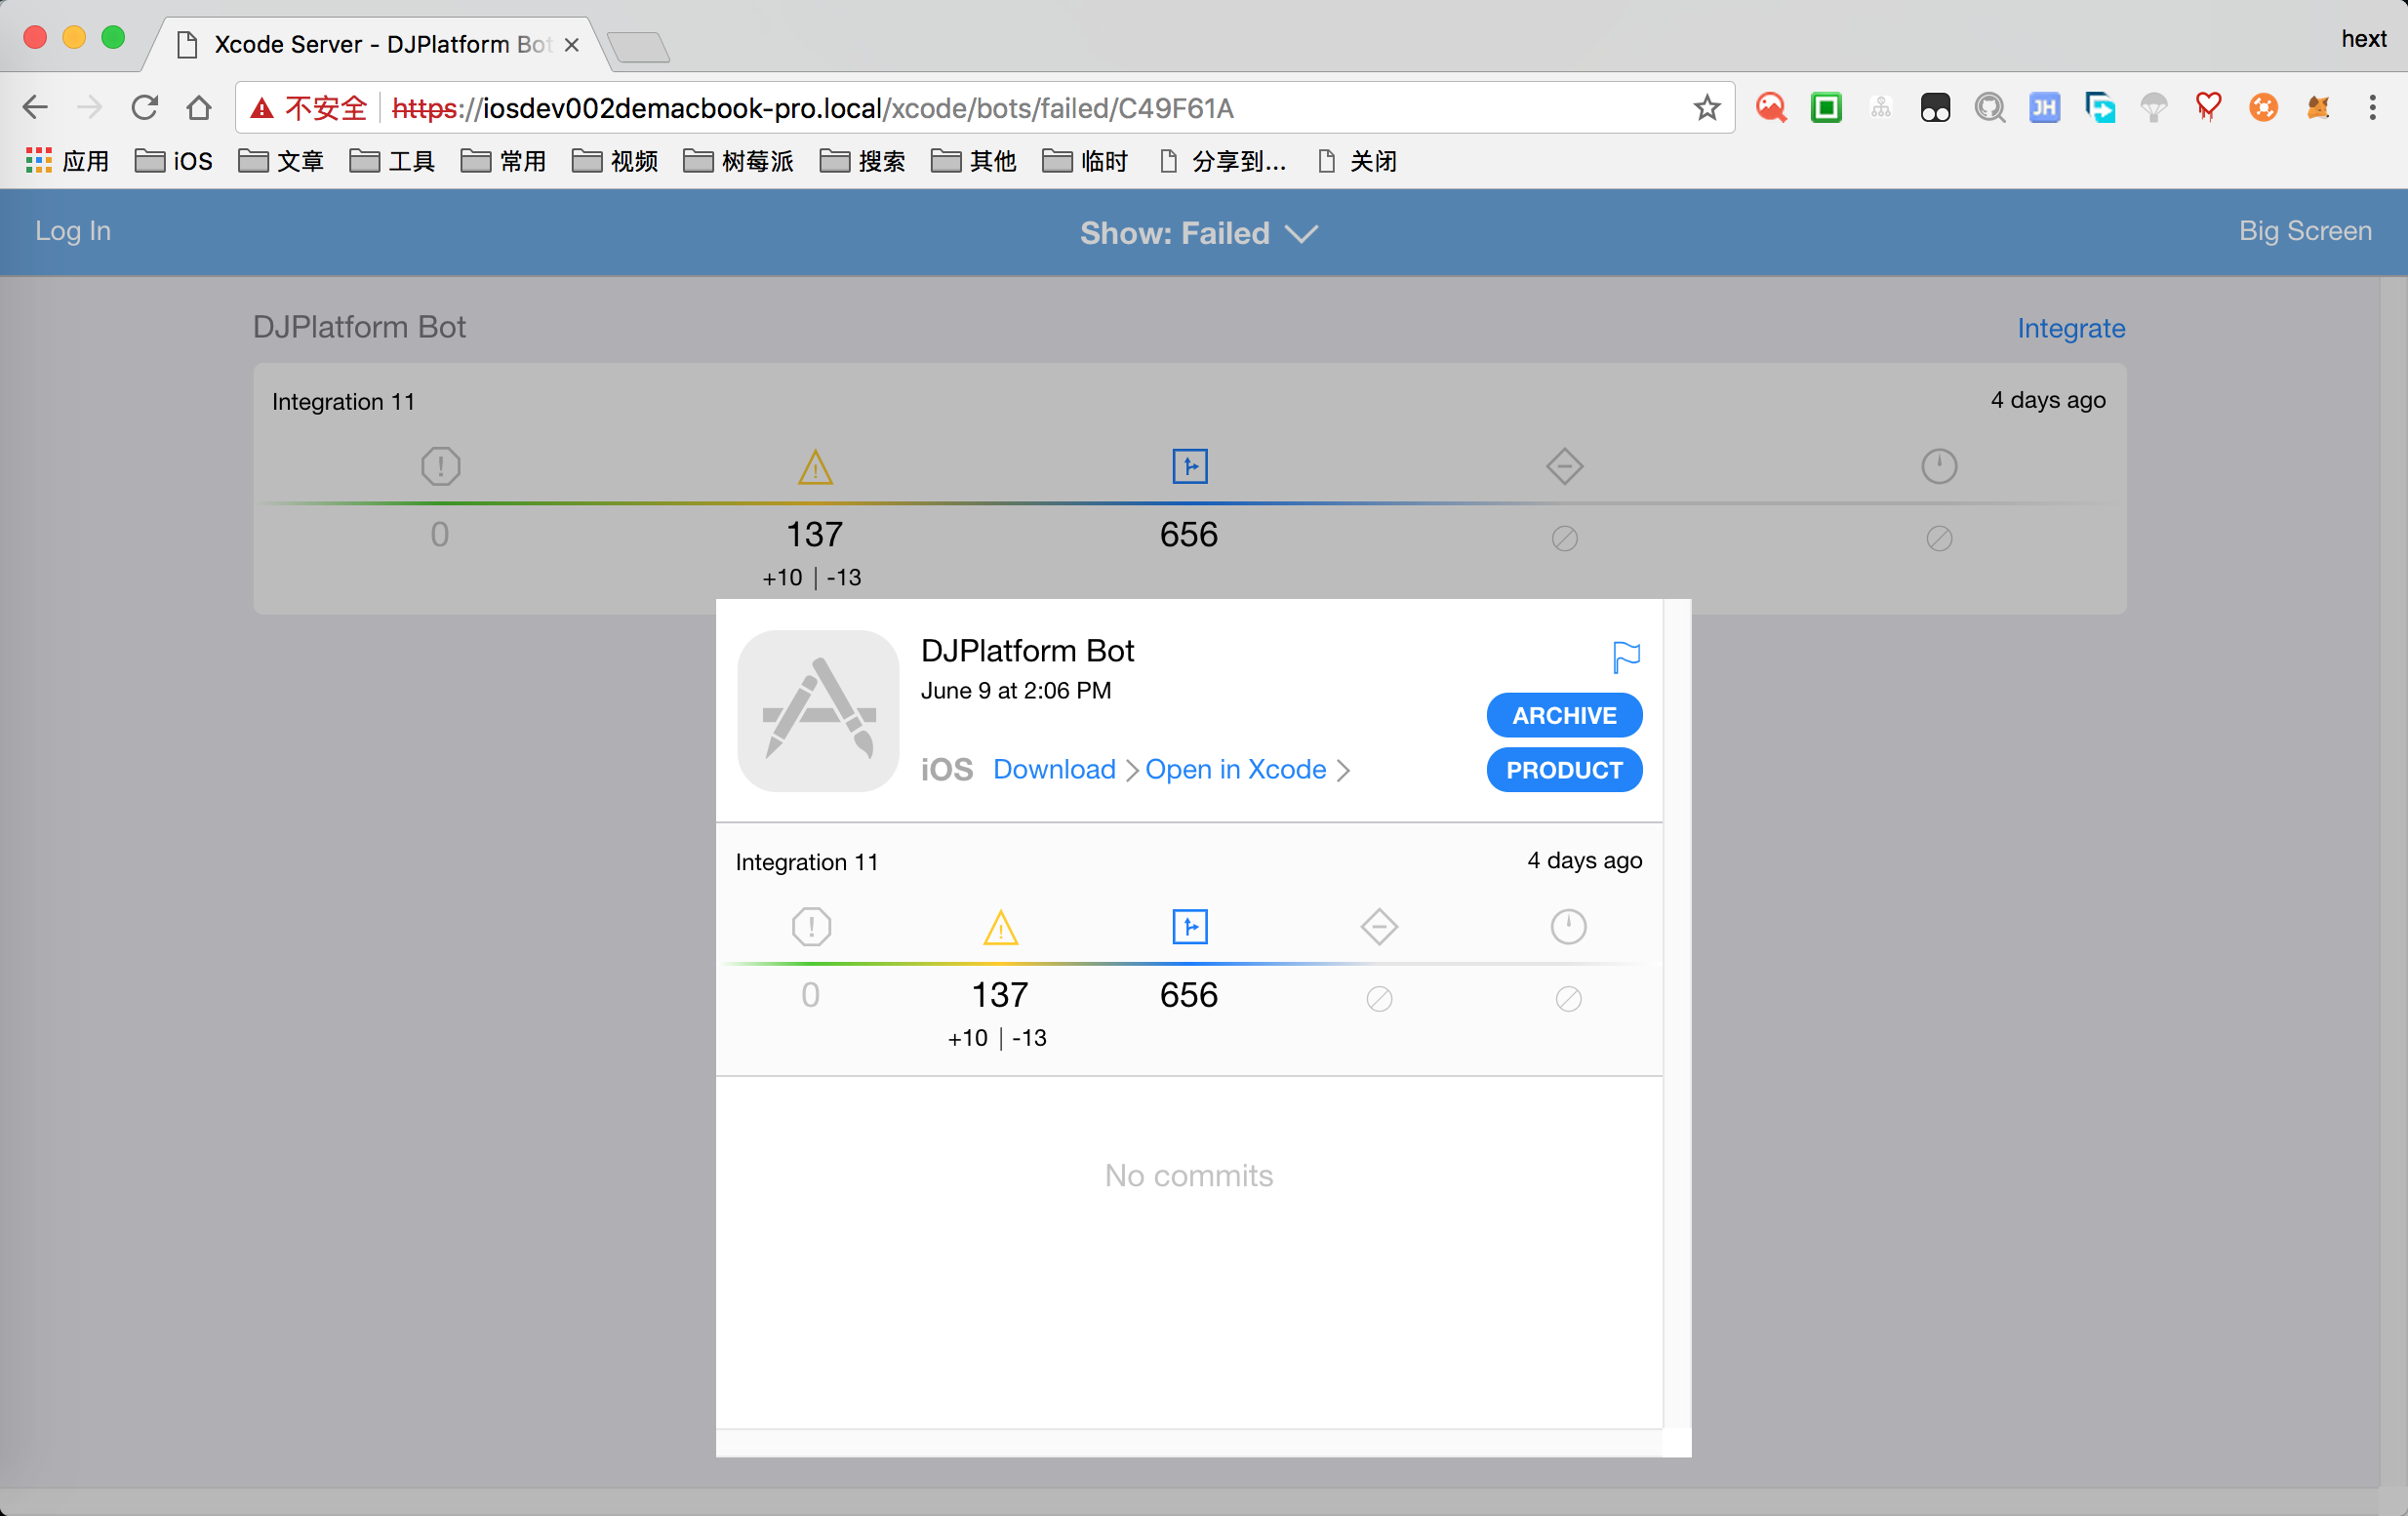The width and height of the screenshot is (2408, 1516).
Task: Open the Show: Failed filter dropdown
Action: (x=1198, y=233)
